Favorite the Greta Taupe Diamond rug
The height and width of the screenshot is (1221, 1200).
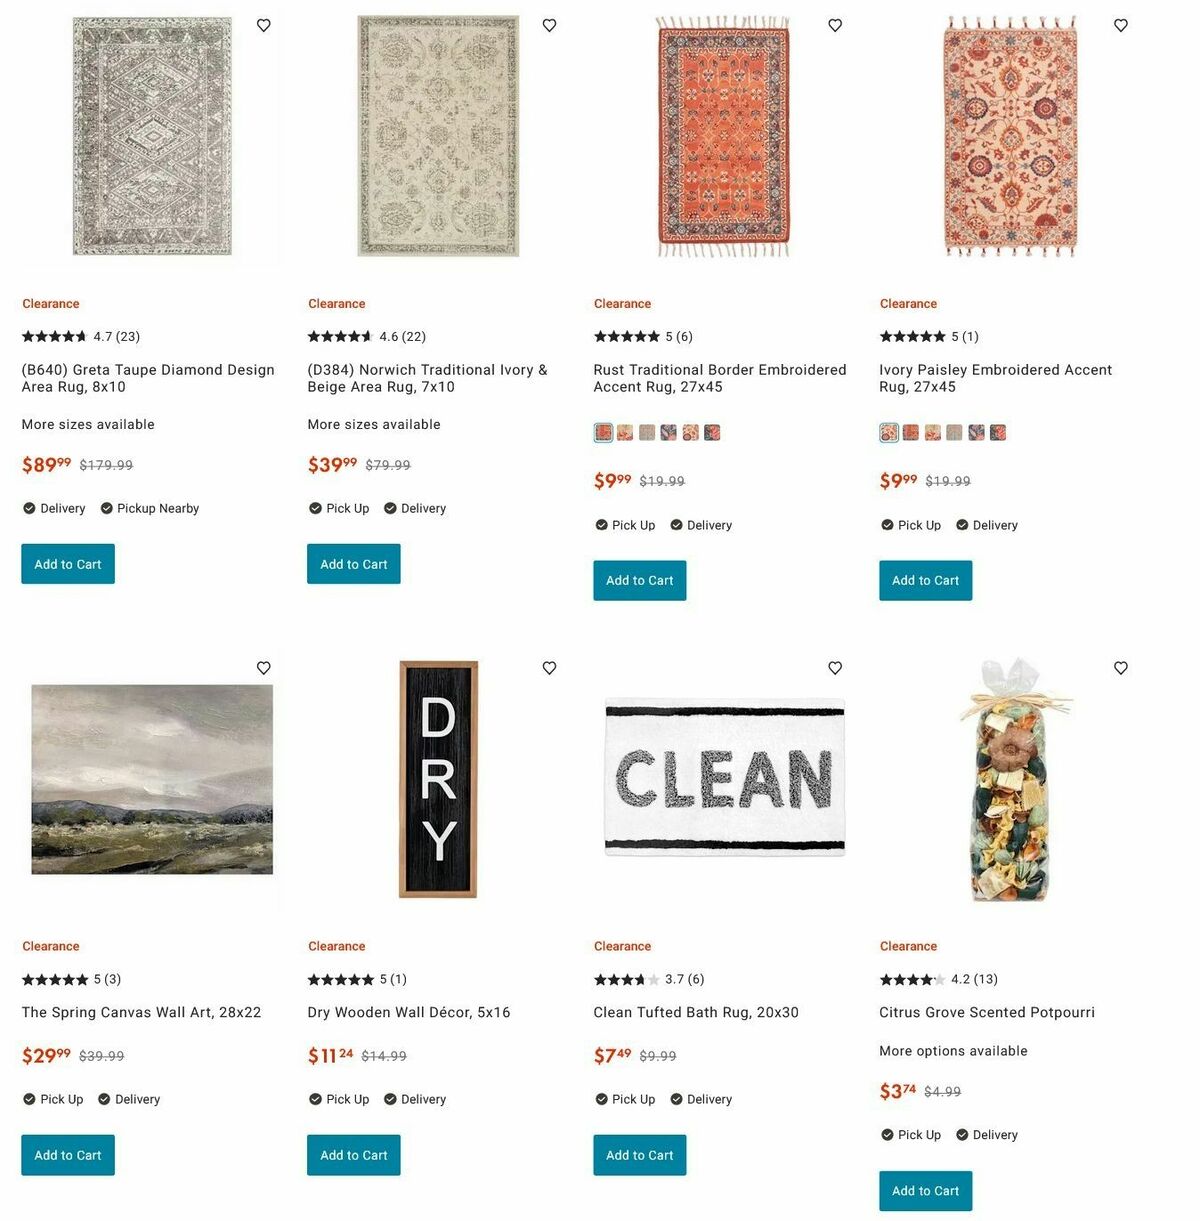click(x=264, y=26)
